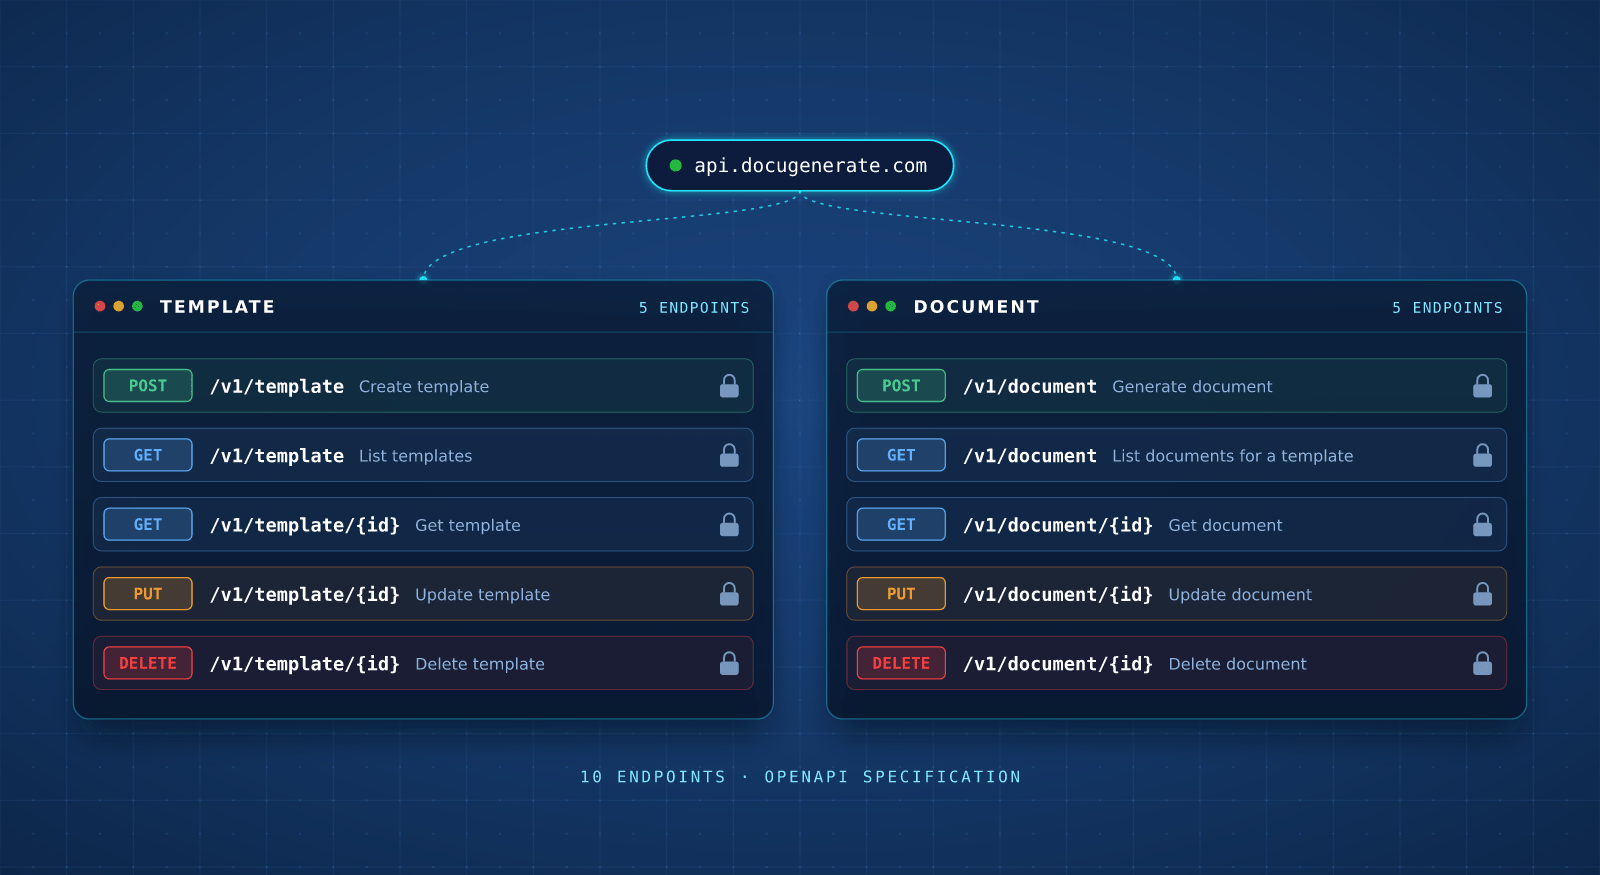Click '5 ENDPOINTS' in the TEMPLATE panel header
This screenshot has height=875, width=1600.
click(695, 308)
